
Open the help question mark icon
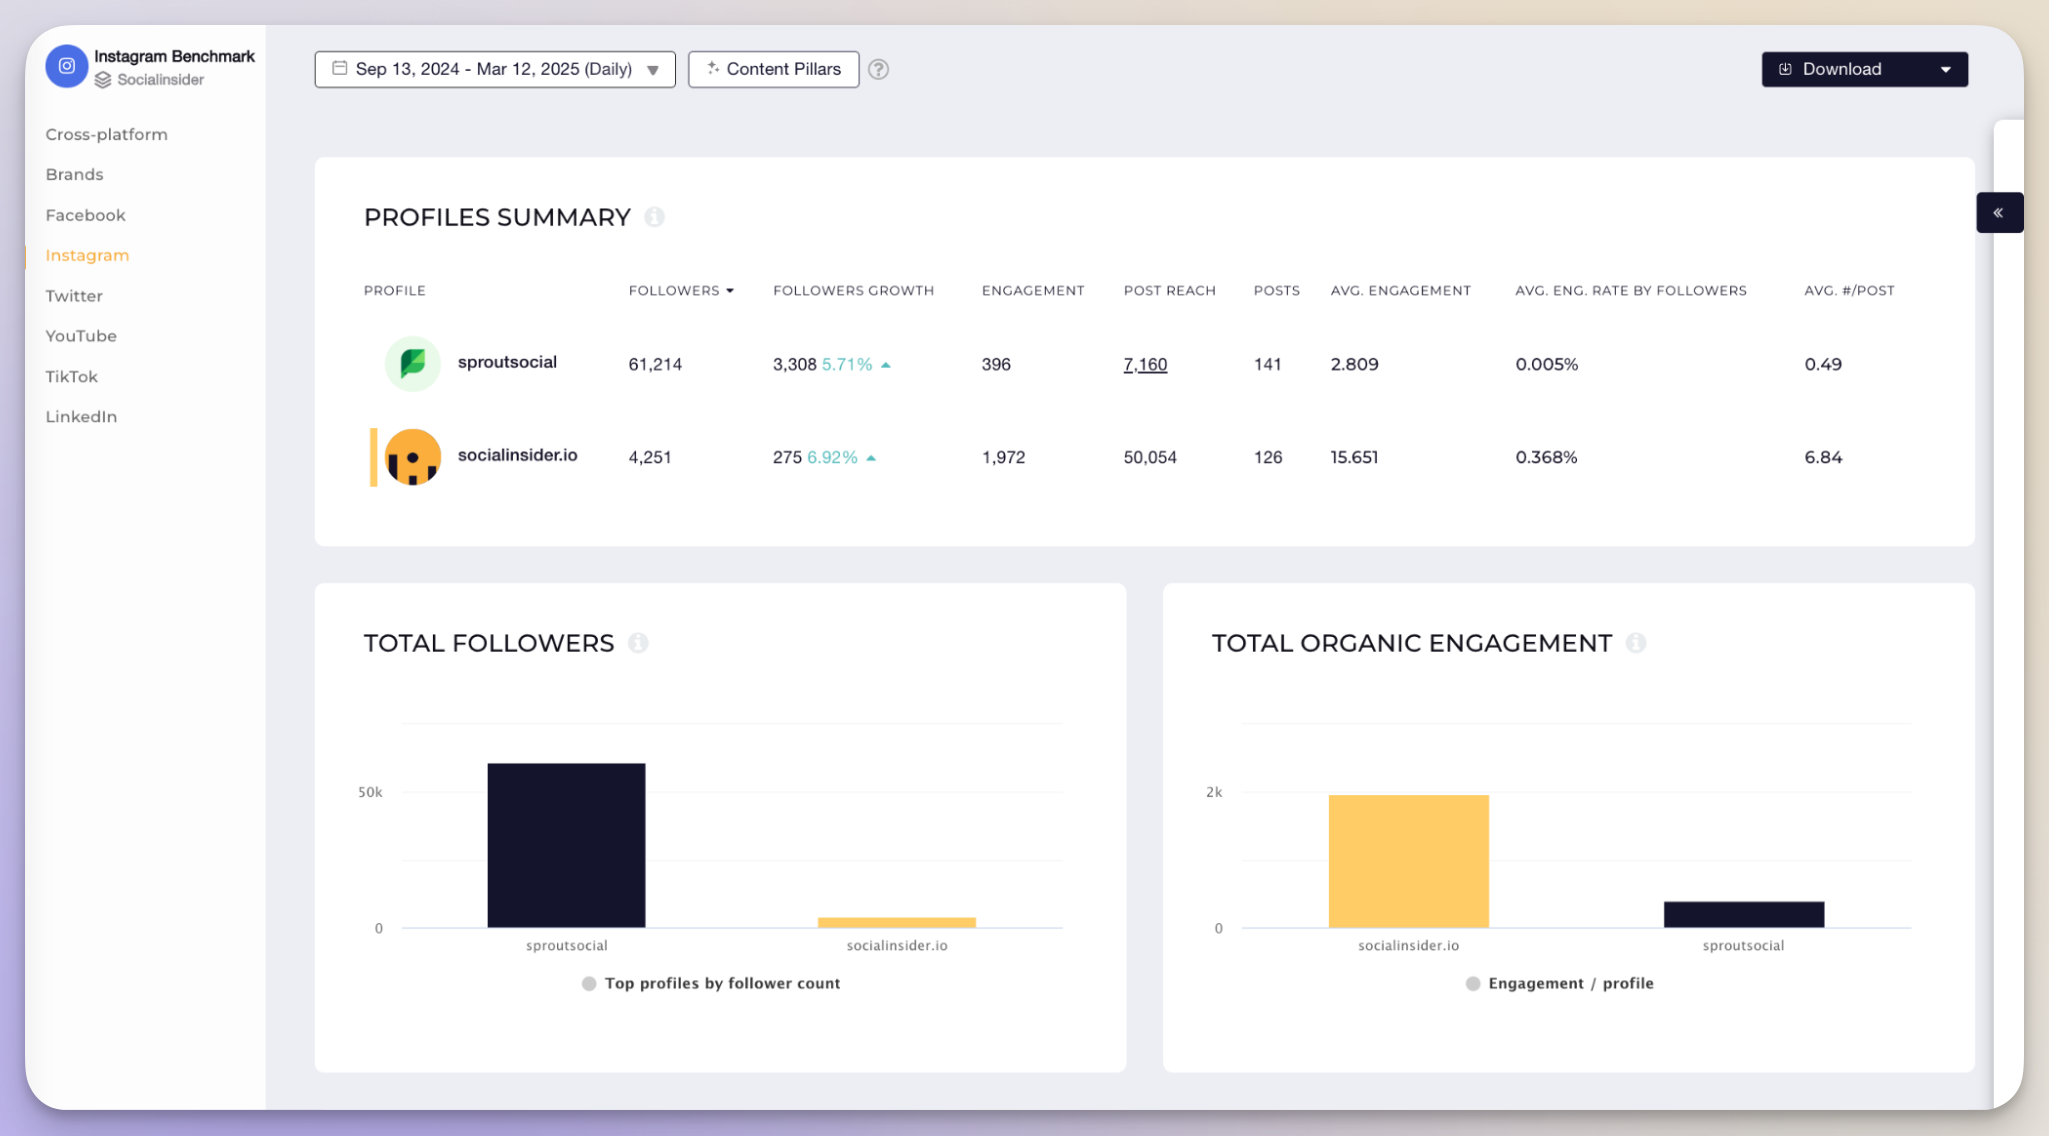click(878, 69)
